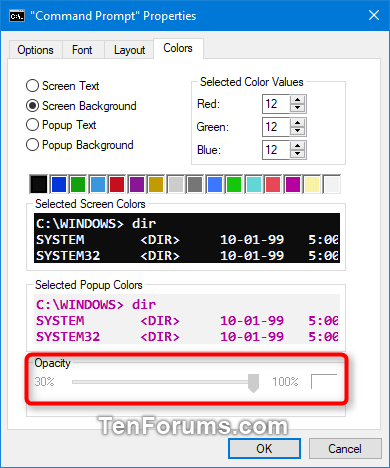Image resolution: width=390 pixels, height=468 pixels.
Task: Pick the bright green color swatch
Action: point(234,184)
